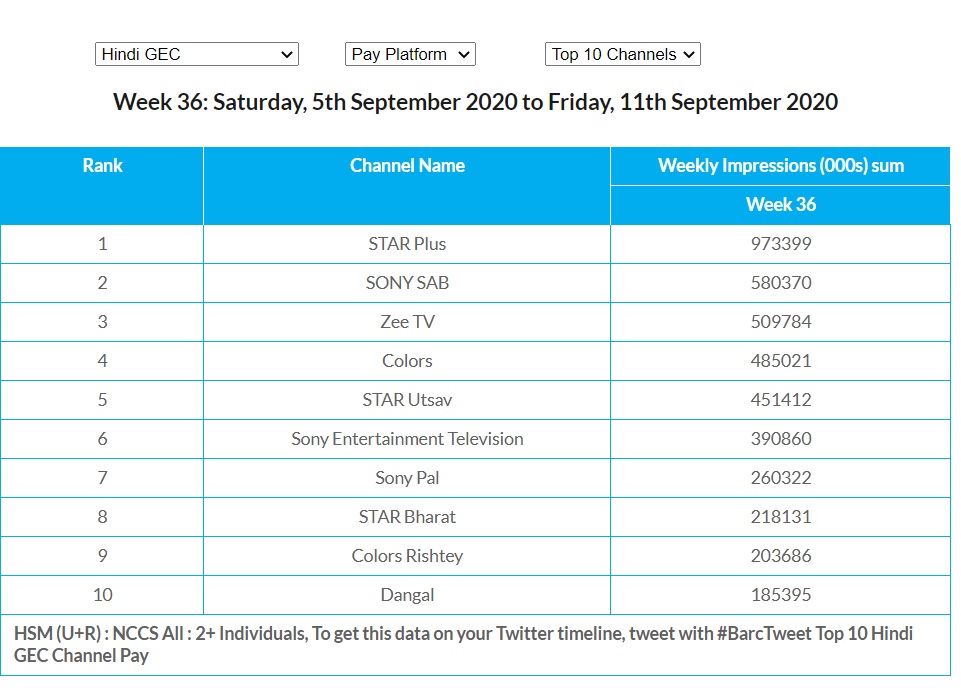This screenshot has height=699, width=961.
Task: Select the Sony Pal channel row
Action: [407, 478]
